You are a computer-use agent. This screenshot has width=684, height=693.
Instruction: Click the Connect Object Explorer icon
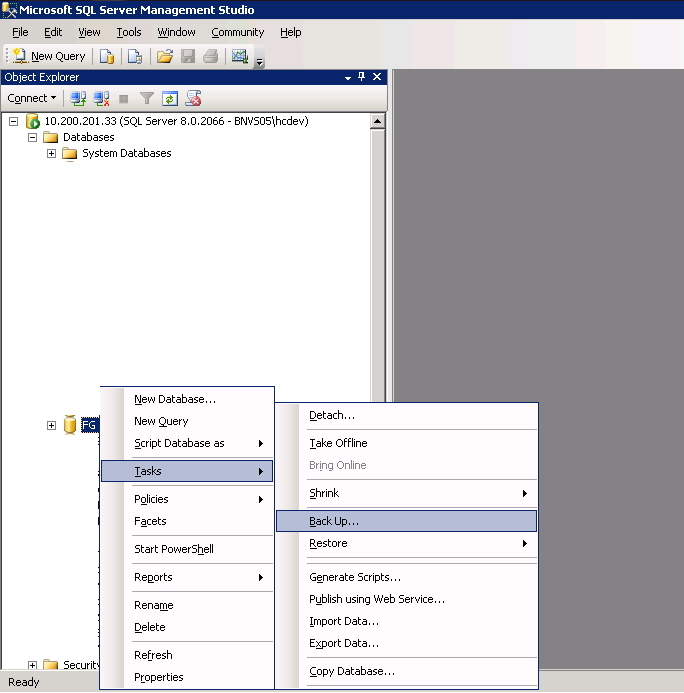(x=78, y=98)
